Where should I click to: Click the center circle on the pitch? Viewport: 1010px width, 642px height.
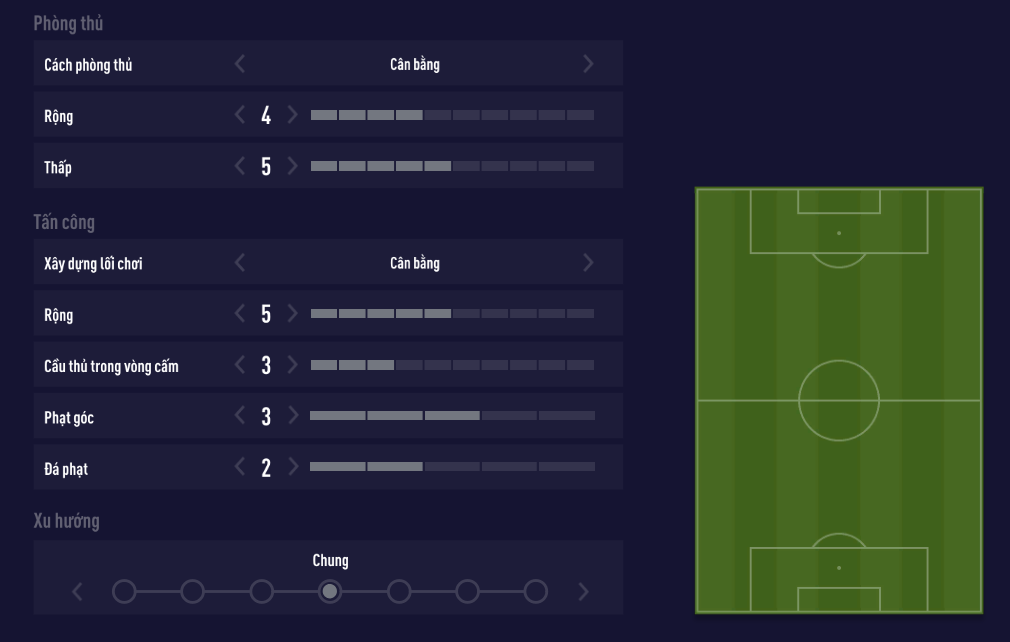[839, 401]
